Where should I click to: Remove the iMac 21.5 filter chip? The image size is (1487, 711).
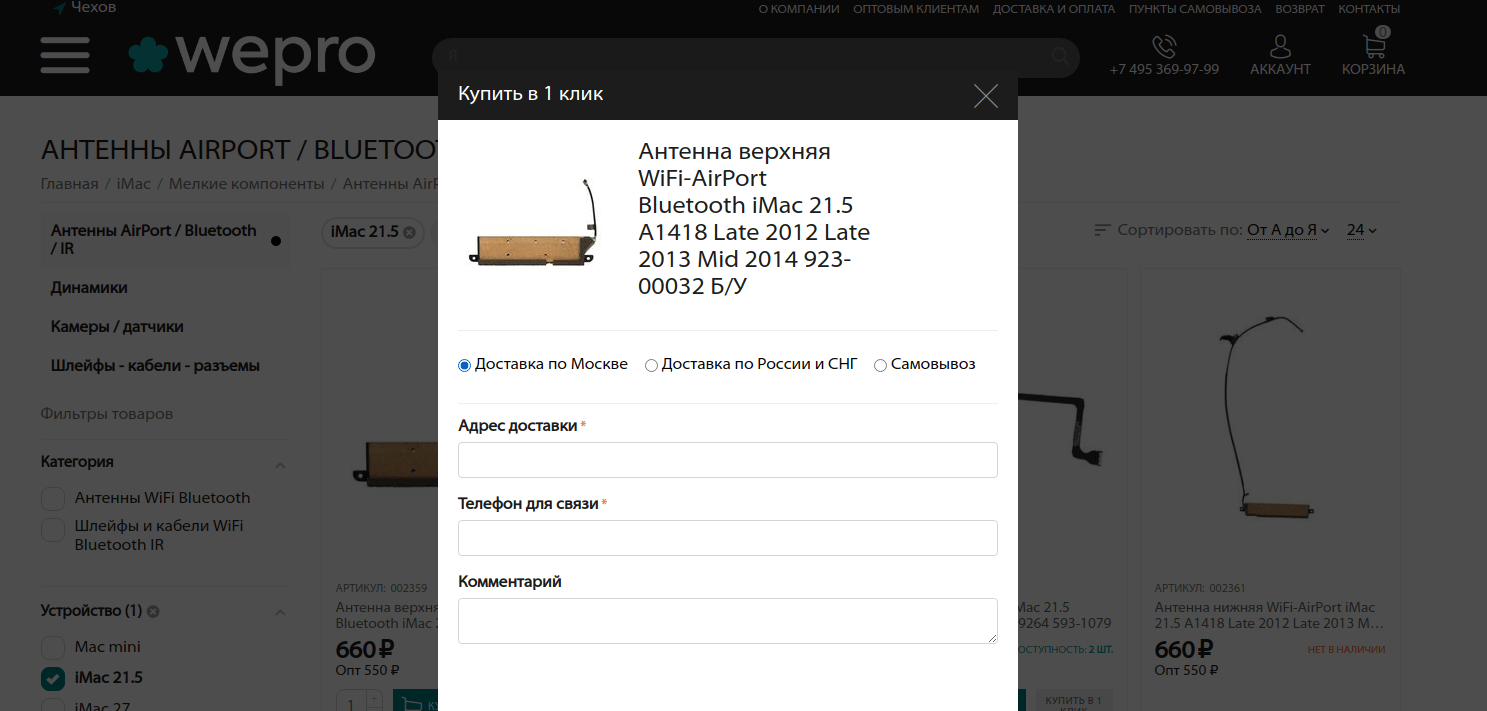[x=409, y=232]
